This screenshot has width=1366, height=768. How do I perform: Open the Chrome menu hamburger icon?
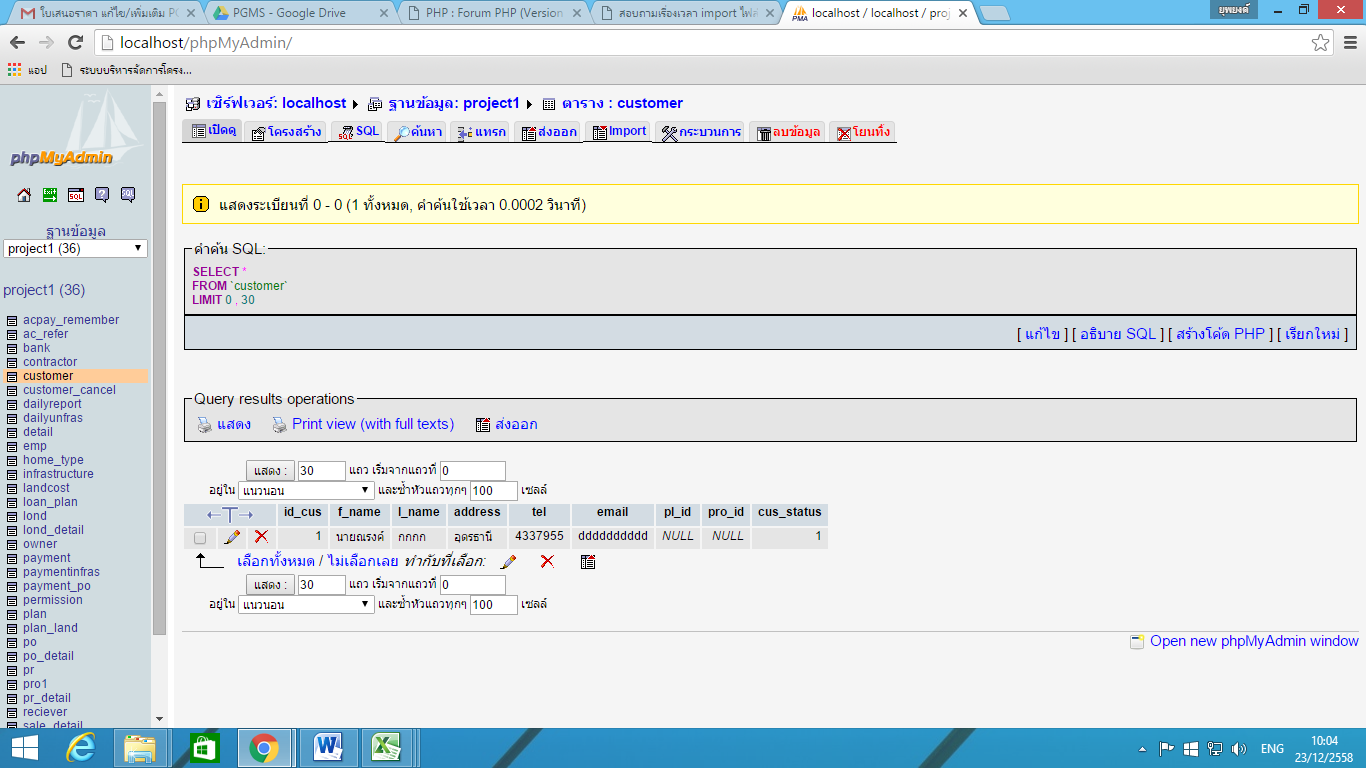[x=1349, y=42]
